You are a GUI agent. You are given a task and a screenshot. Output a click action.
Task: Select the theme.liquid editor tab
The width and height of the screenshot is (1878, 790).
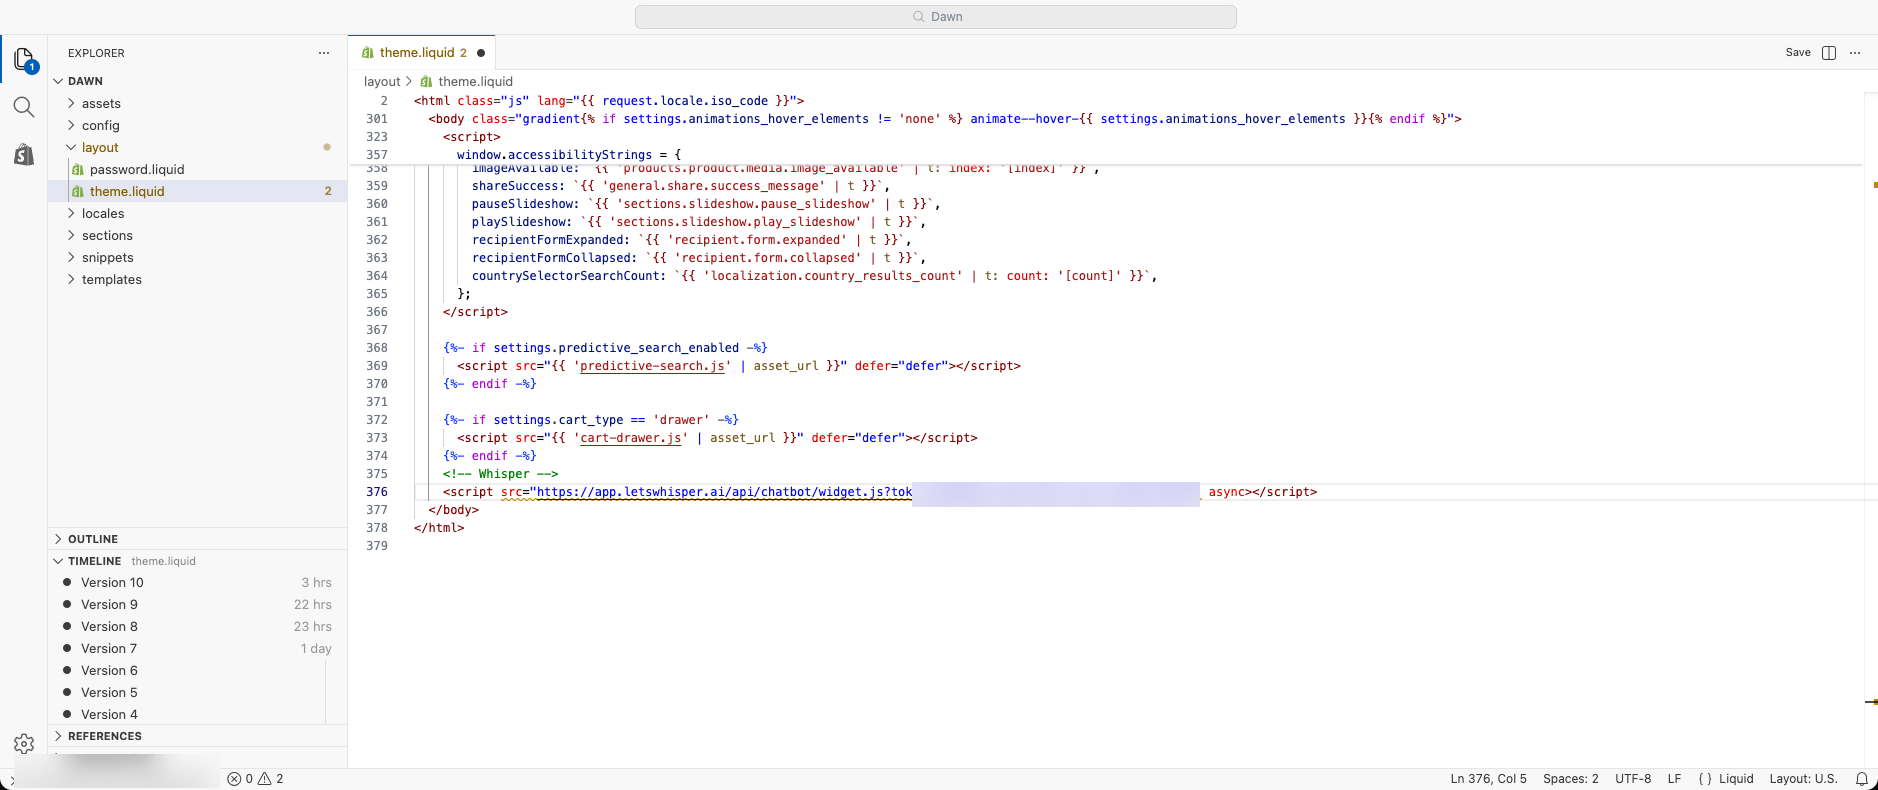tap(422, 53)
